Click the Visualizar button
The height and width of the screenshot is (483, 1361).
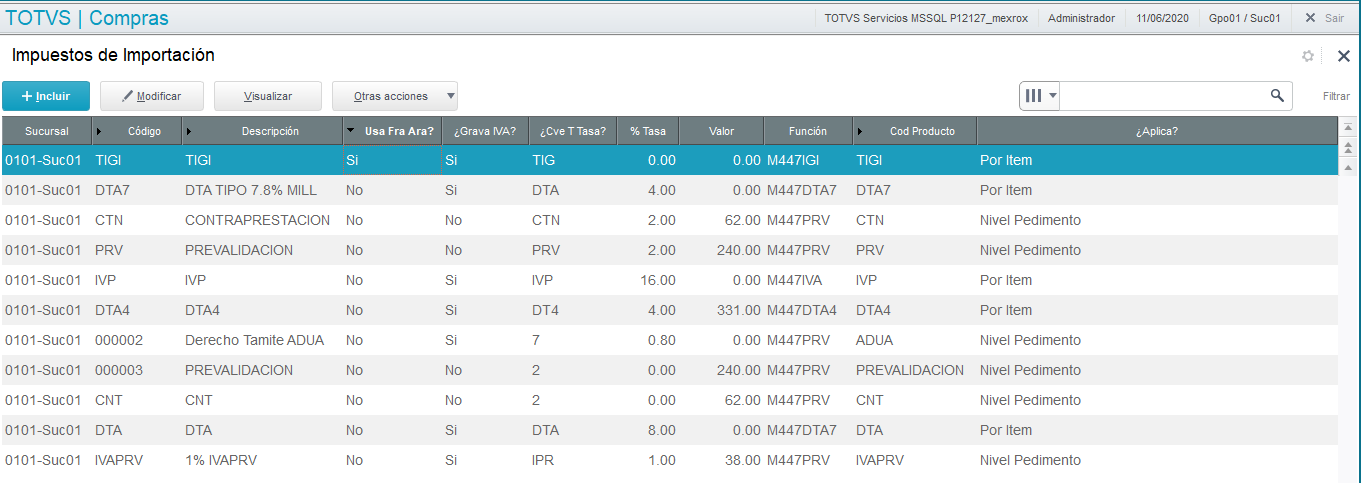[267, 96]
